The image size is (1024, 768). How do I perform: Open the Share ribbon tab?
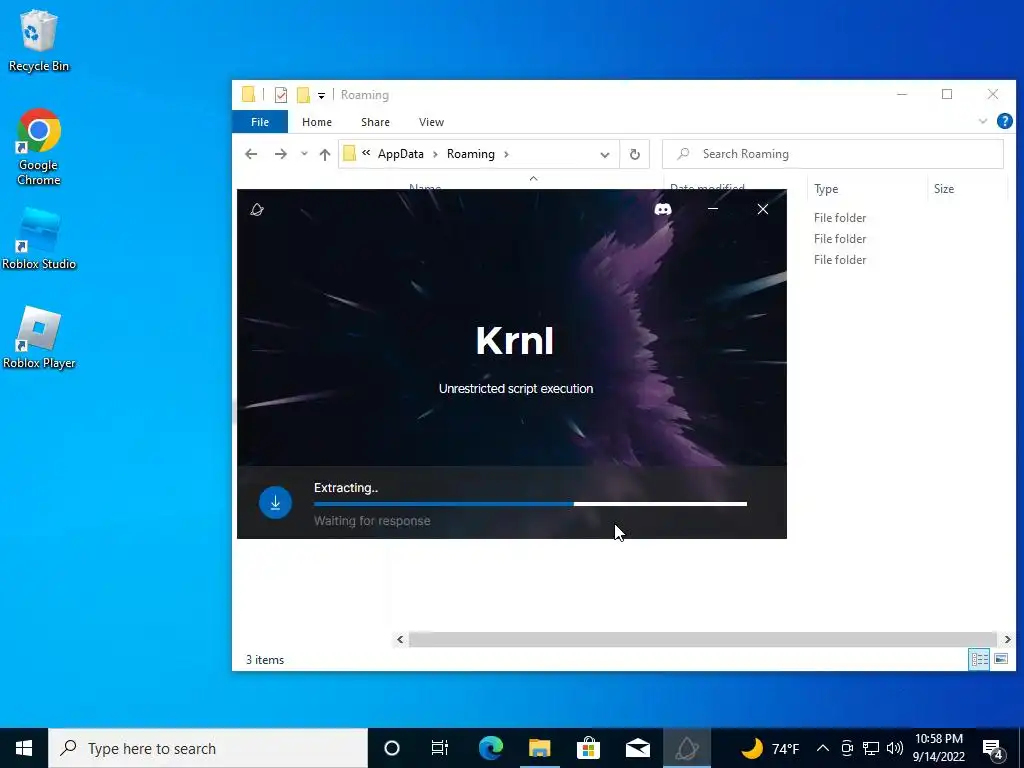click(375, 122)
